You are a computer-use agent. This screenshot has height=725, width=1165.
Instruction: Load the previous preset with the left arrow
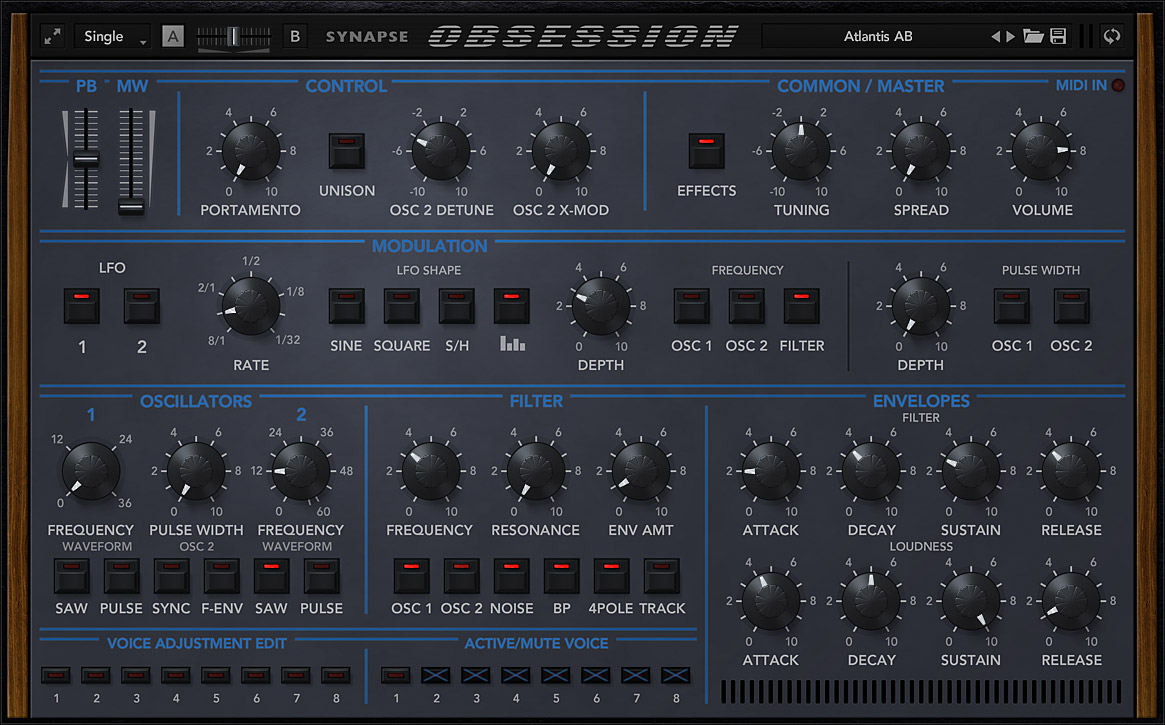pyautogui.click(x=998, y=36)
